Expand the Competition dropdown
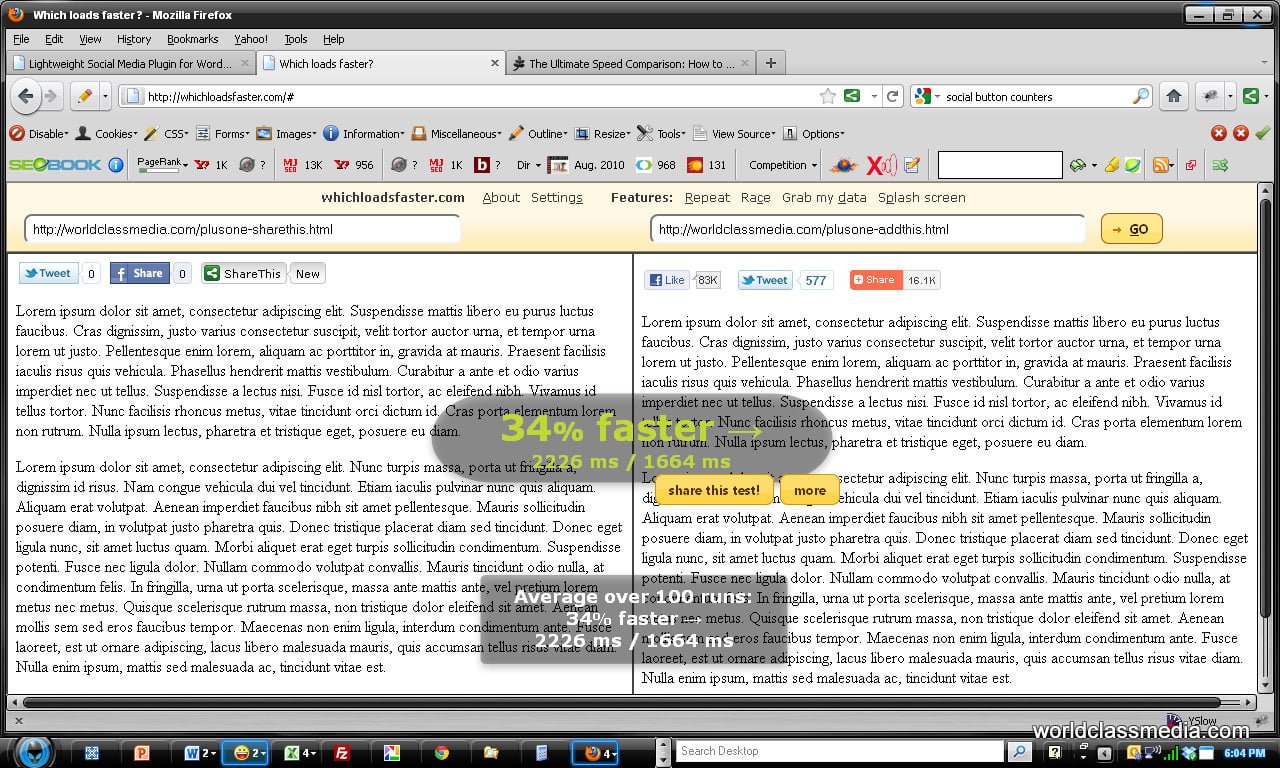 782,165
